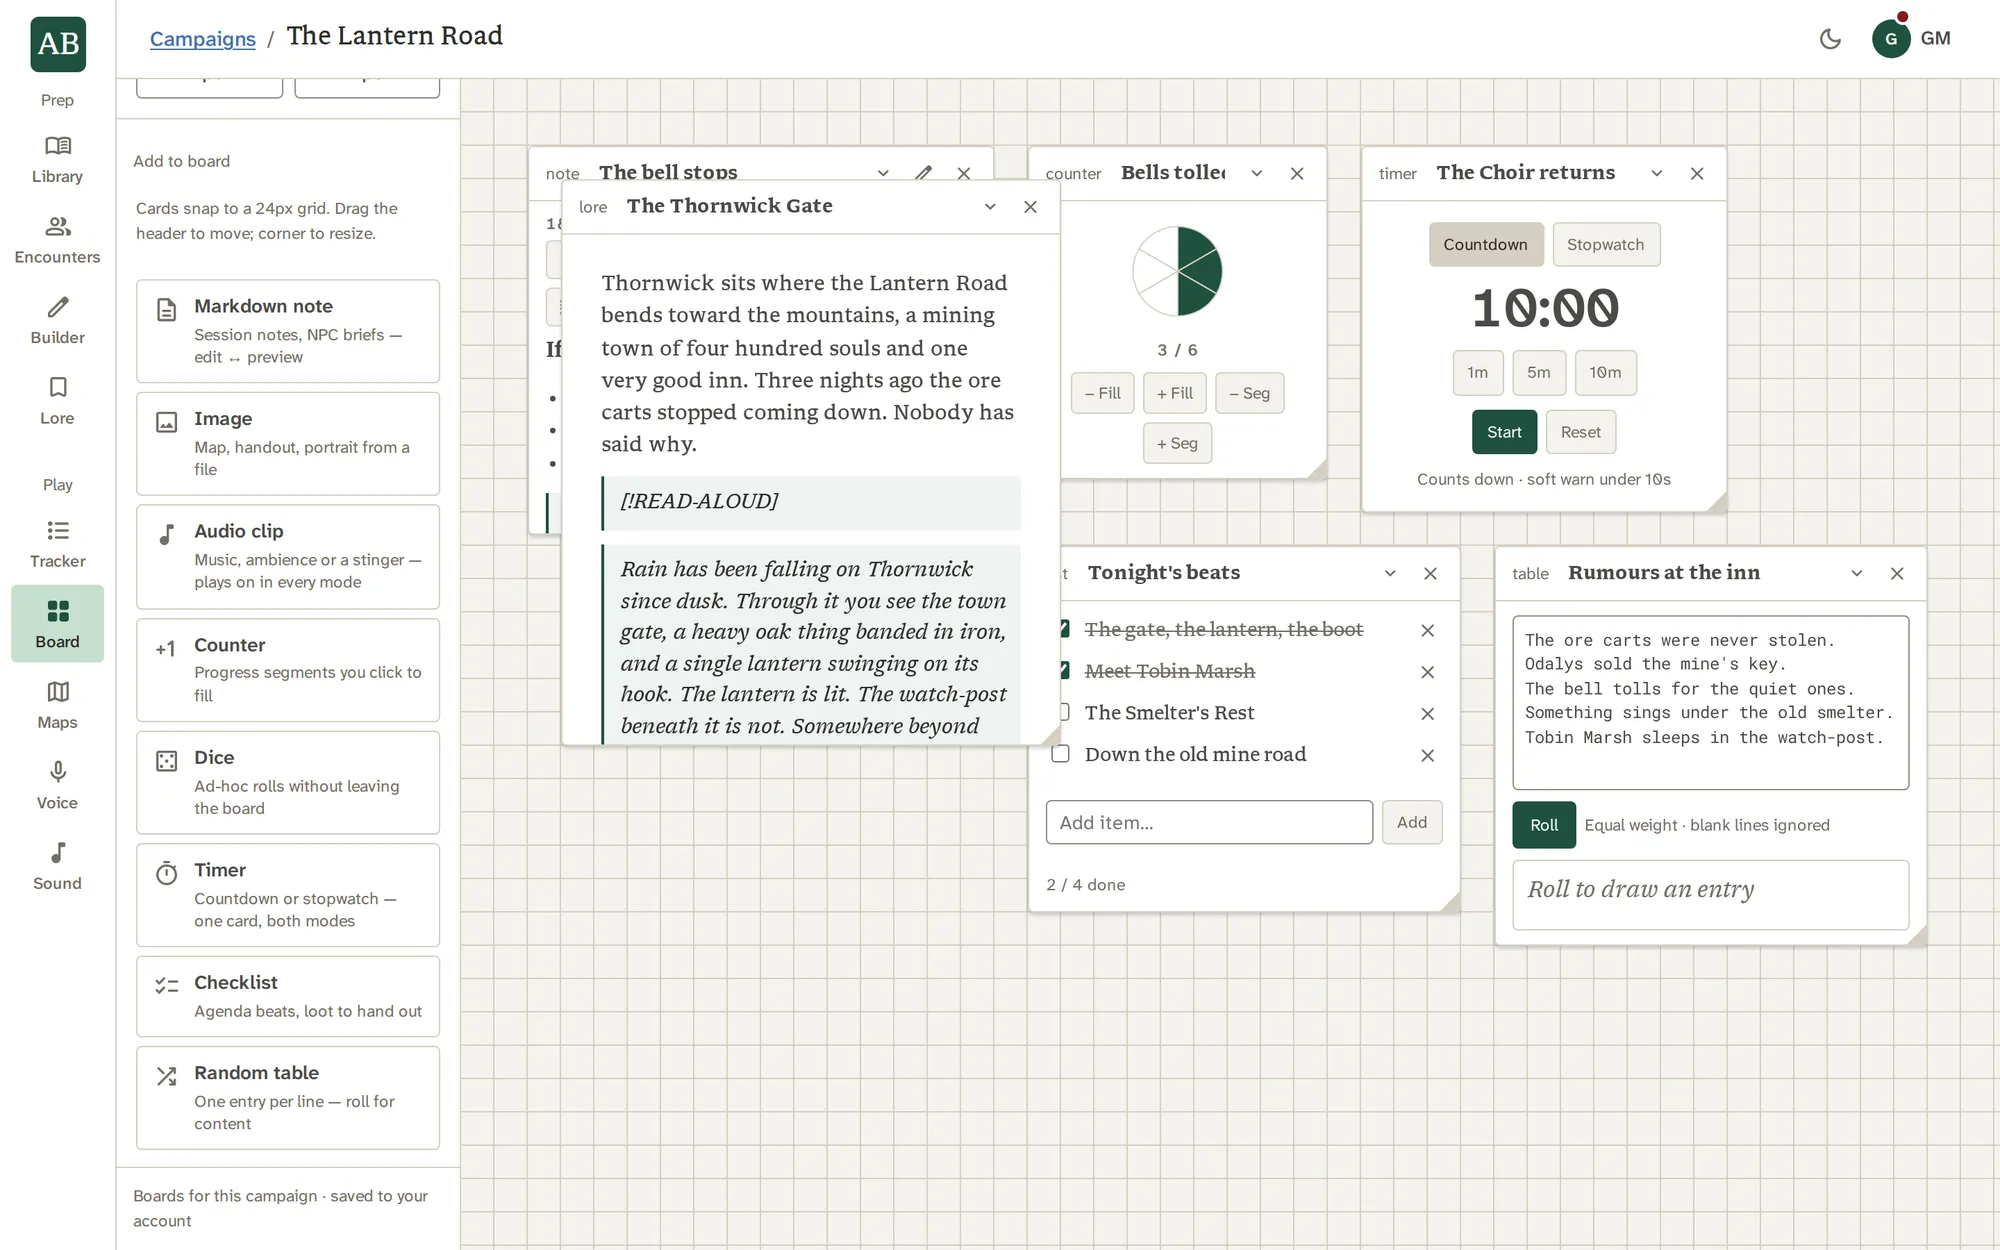Focus the 'Add item...' input field
The image size is (2000, 1250).
pyautogui.click(x=1209, y=822)
